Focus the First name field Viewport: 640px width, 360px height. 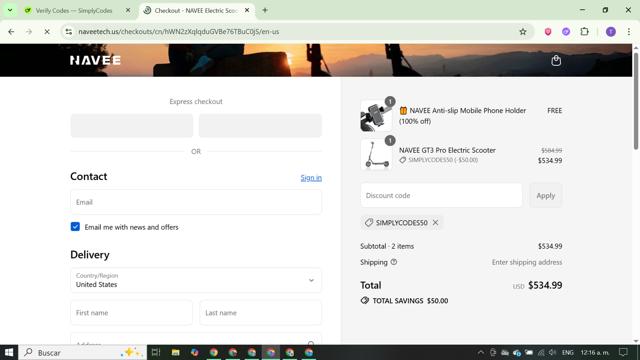(x=131, y=313)
